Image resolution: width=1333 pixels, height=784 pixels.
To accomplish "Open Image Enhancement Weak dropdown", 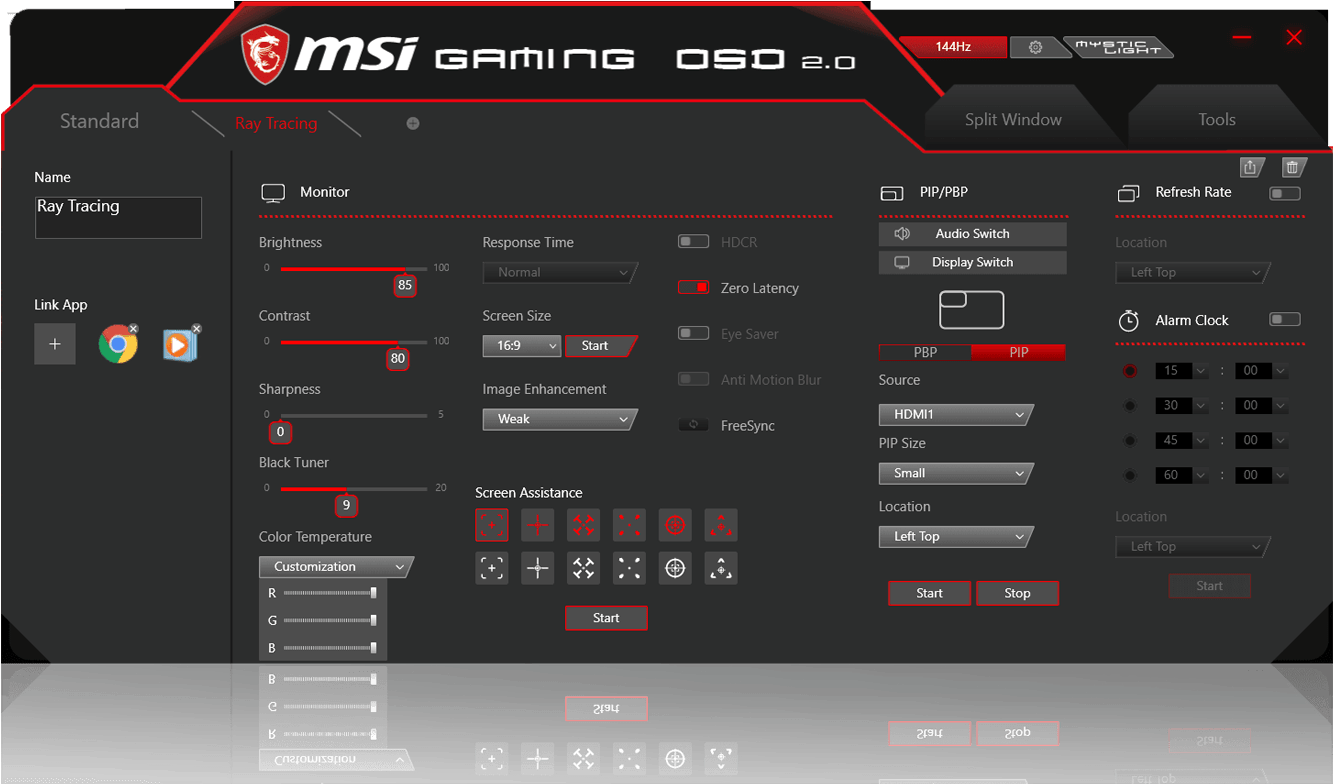I will click(560, 419).
